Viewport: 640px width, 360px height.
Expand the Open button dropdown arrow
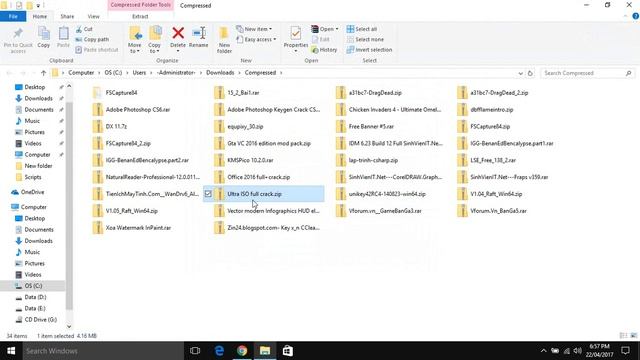pyautogui.click(x=337, y=29)
